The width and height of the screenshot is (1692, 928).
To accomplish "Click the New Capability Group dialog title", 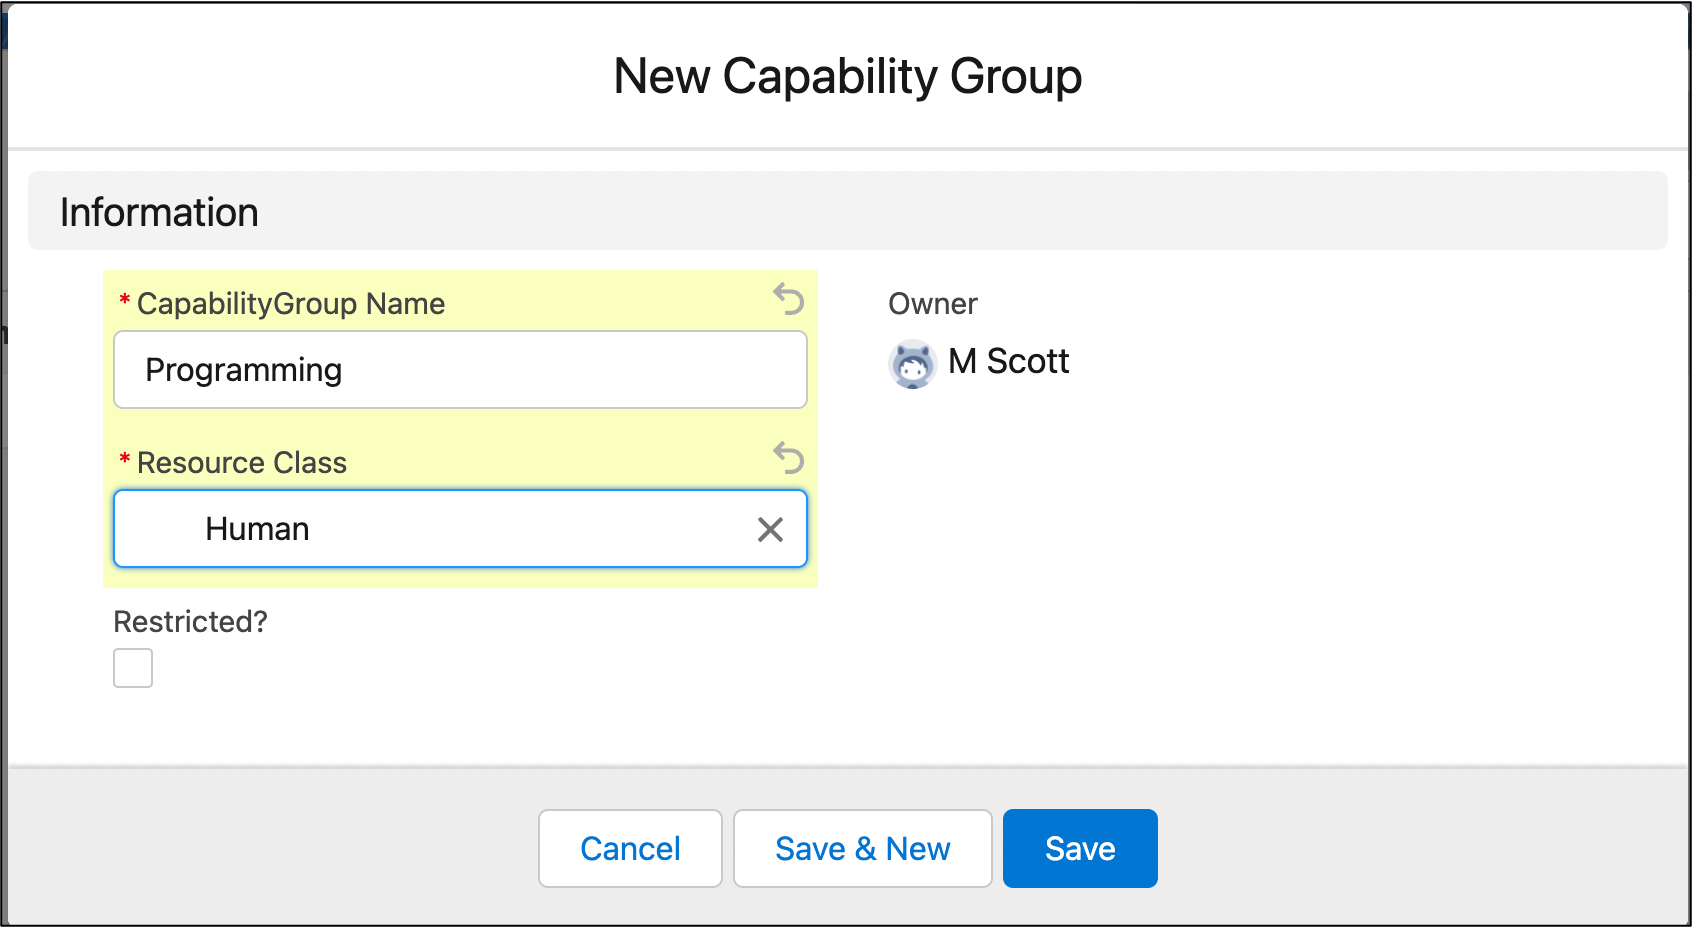I will 847,75.
